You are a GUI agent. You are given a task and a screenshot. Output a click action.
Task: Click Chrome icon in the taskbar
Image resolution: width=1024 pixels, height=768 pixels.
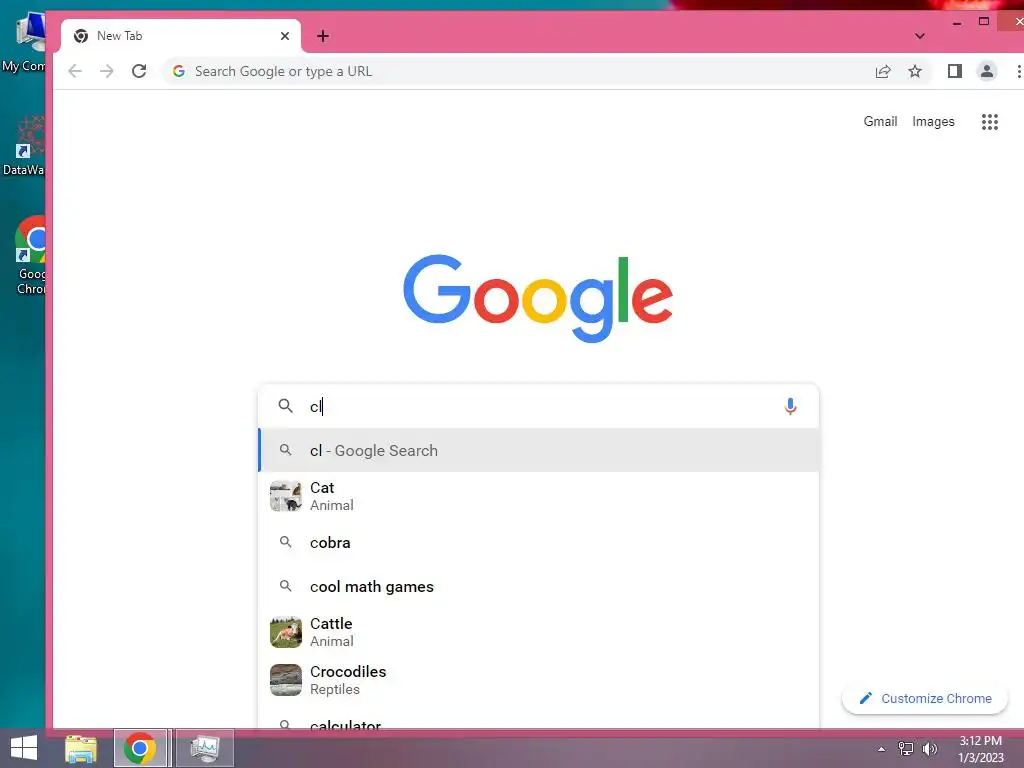(140, 748)
